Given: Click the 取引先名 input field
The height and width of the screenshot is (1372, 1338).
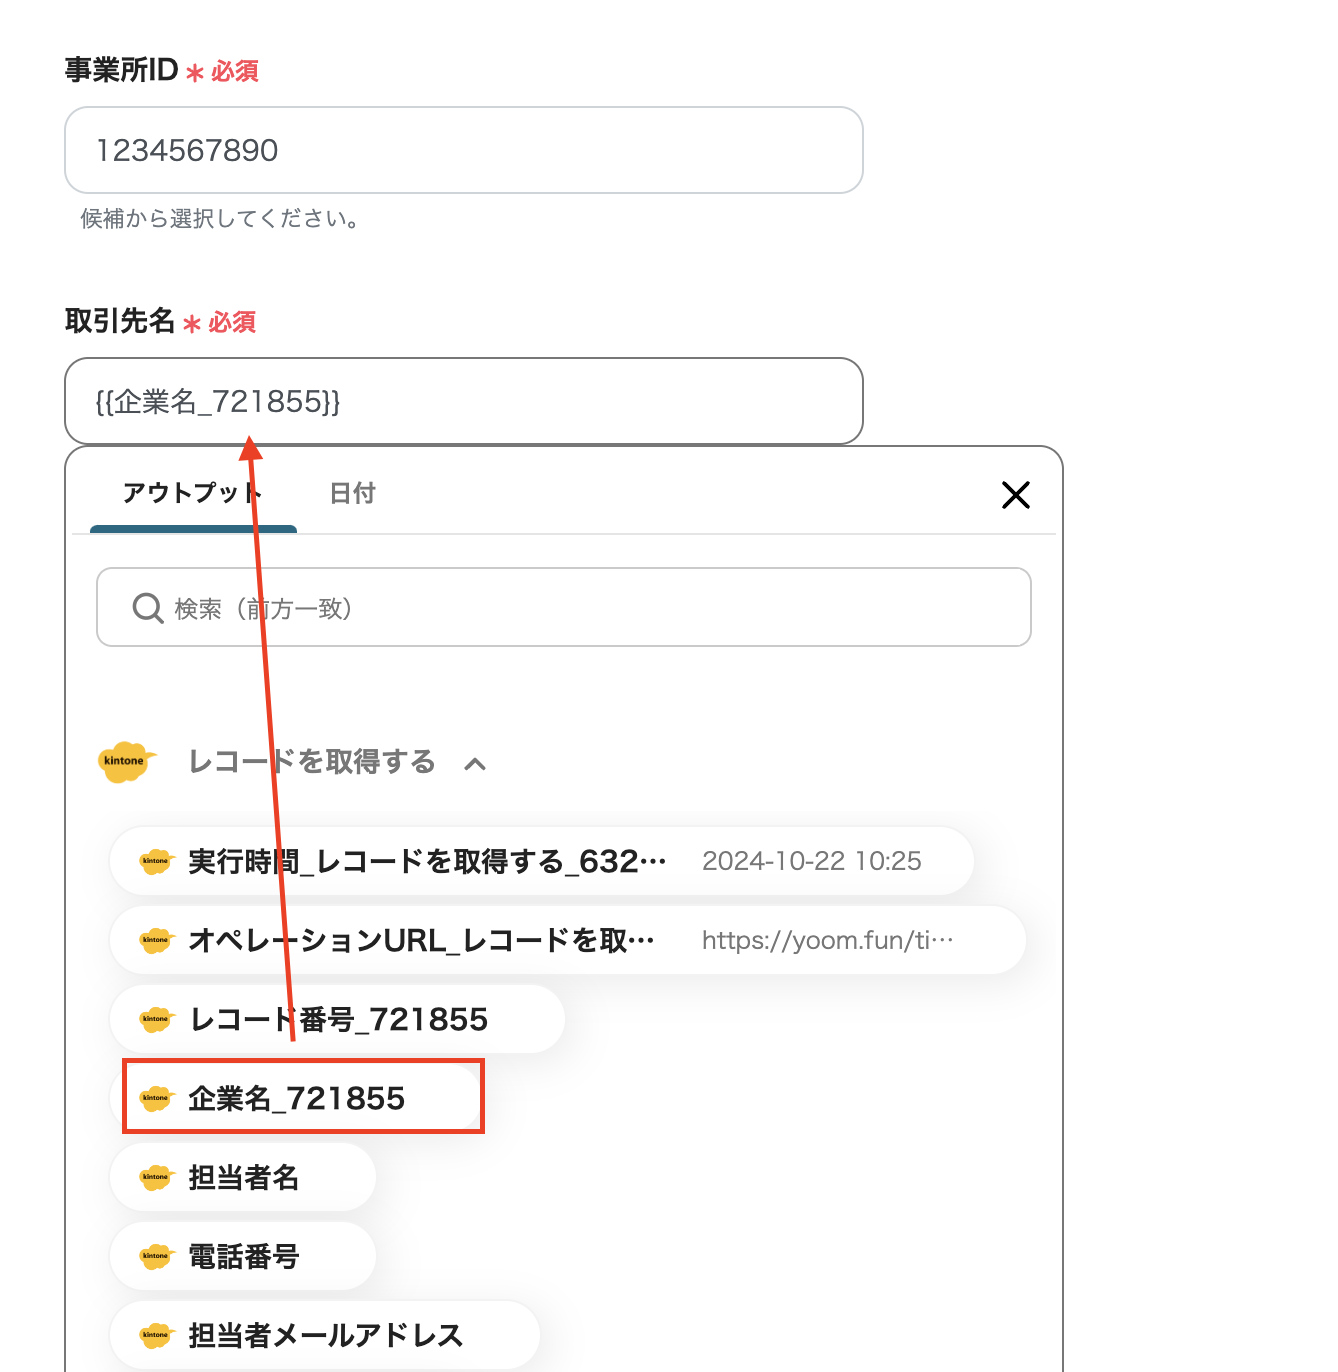Looking at the screenshot, I should [x=464, y=401].
